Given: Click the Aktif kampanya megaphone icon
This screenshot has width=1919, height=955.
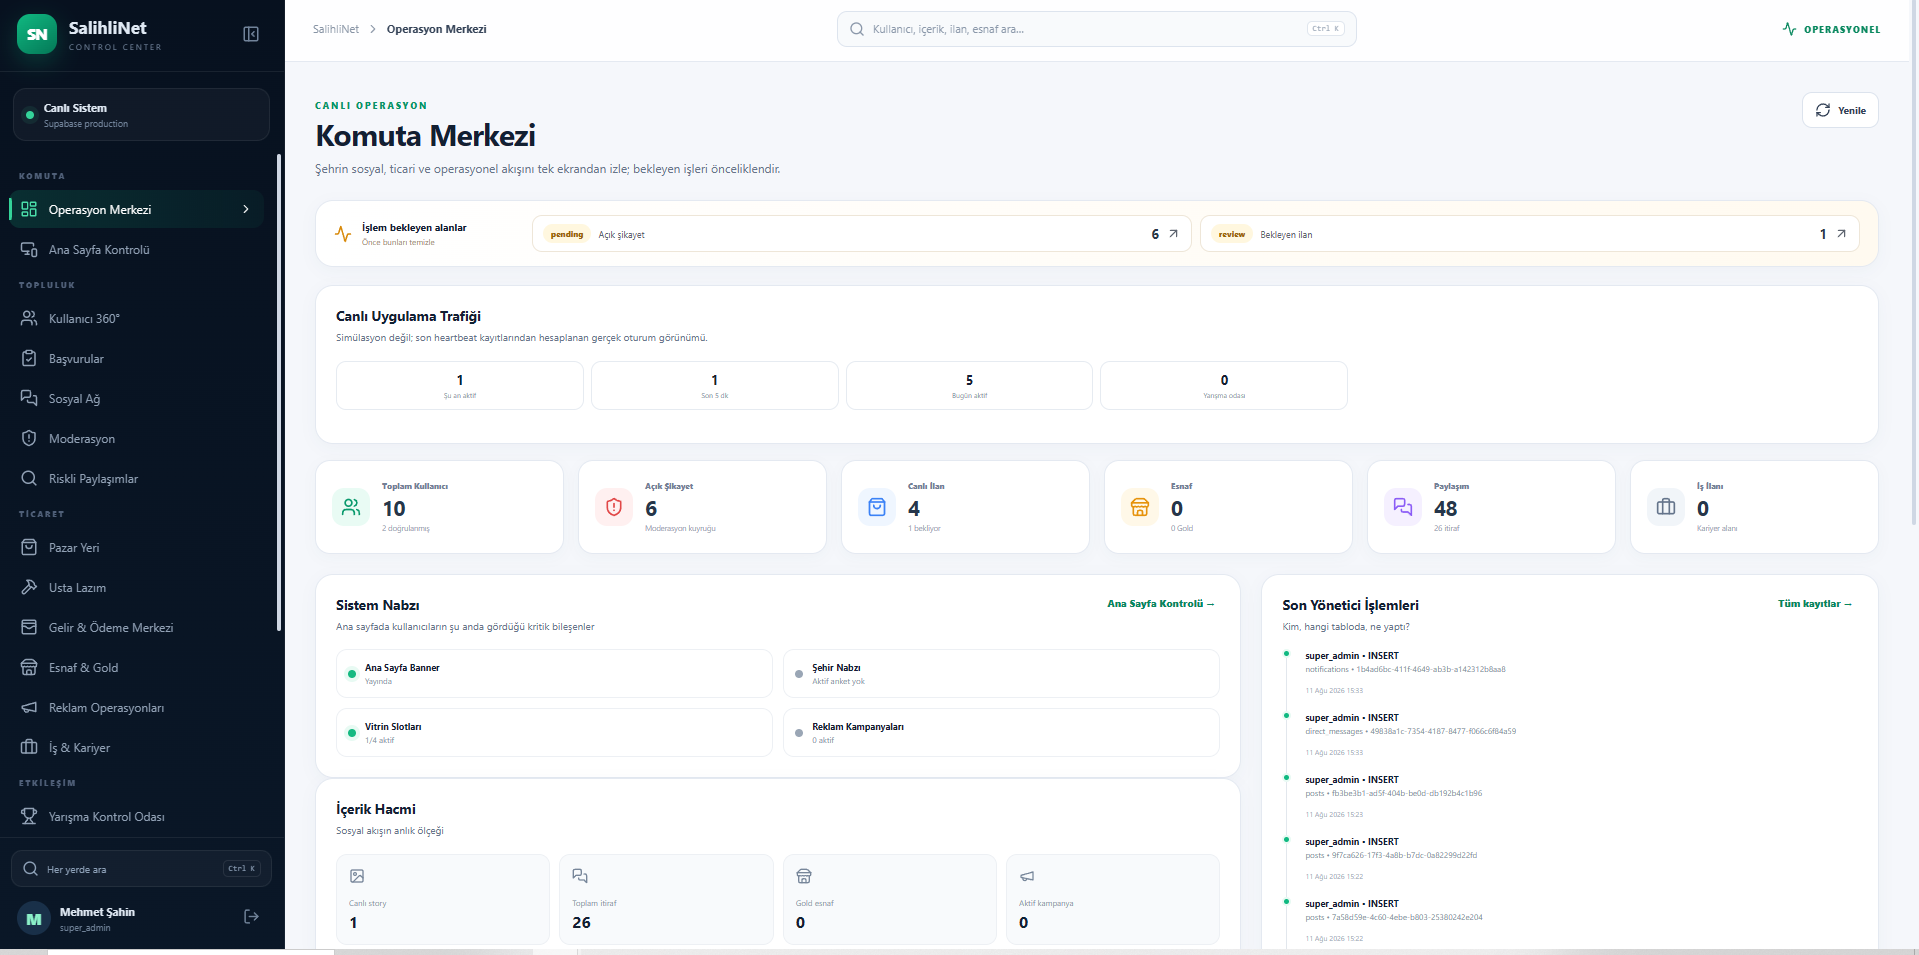Looking at the screenshot, I should tap(1027, 876).
